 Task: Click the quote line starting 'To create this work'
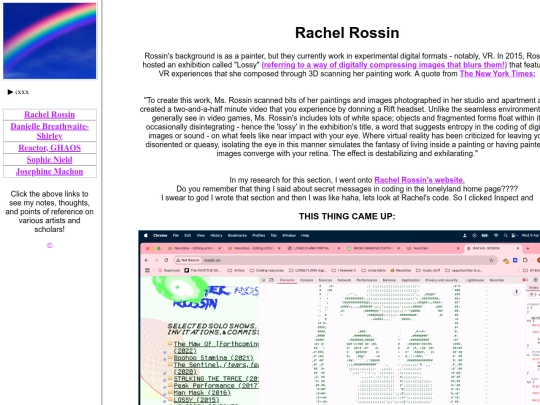tap(342, 100)
